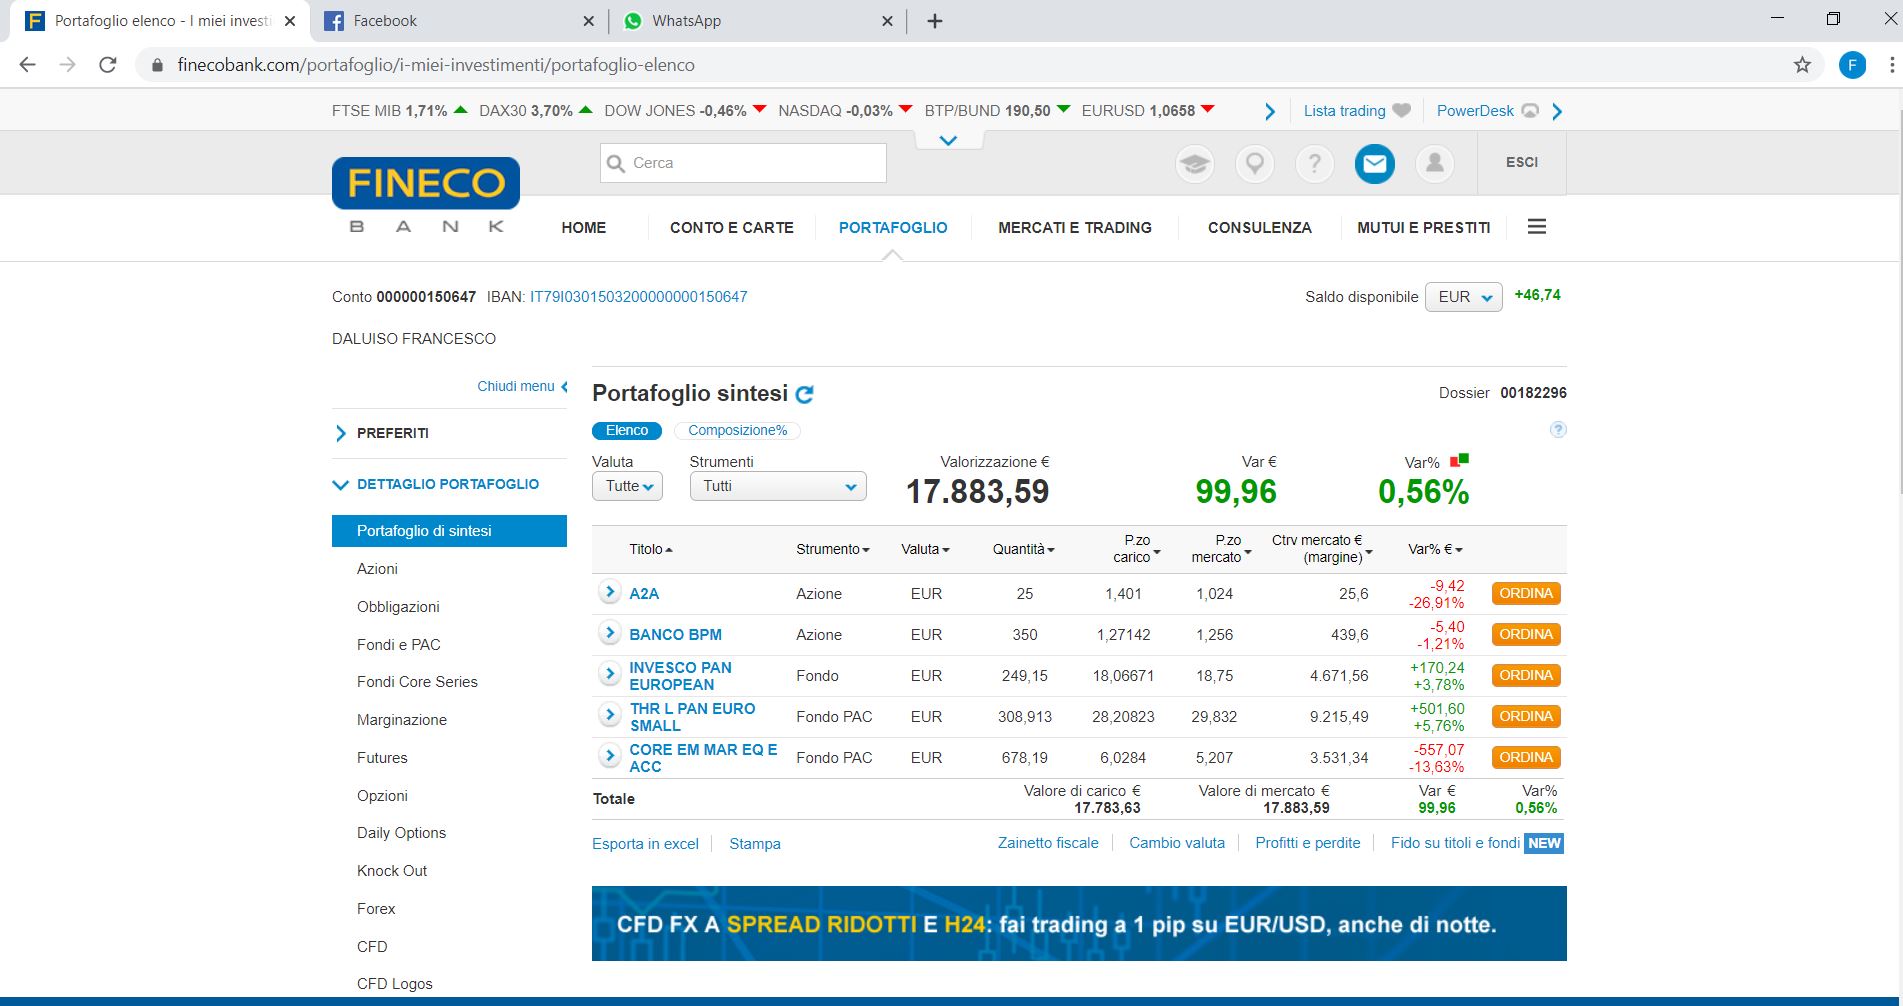Expand the market ticker bar chevron
The image size is (1903, 1006).
tap(948, 140)
